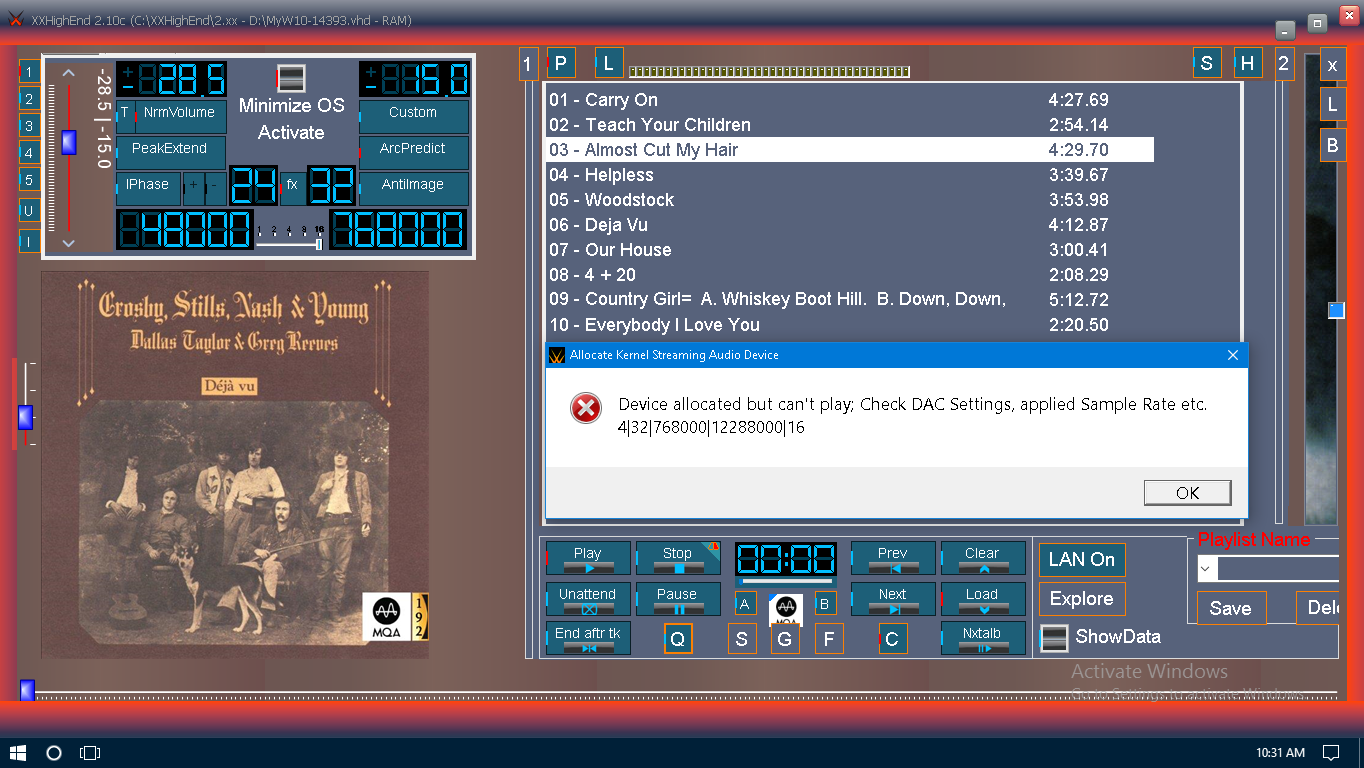Toggle the fx button between 24 and 32

[292, 186]
